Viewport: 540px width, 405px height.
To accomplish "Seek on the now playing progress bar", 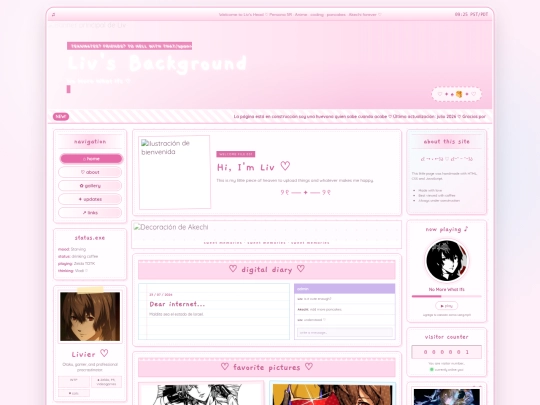I will pyautogui.click(x=446, y=296).
